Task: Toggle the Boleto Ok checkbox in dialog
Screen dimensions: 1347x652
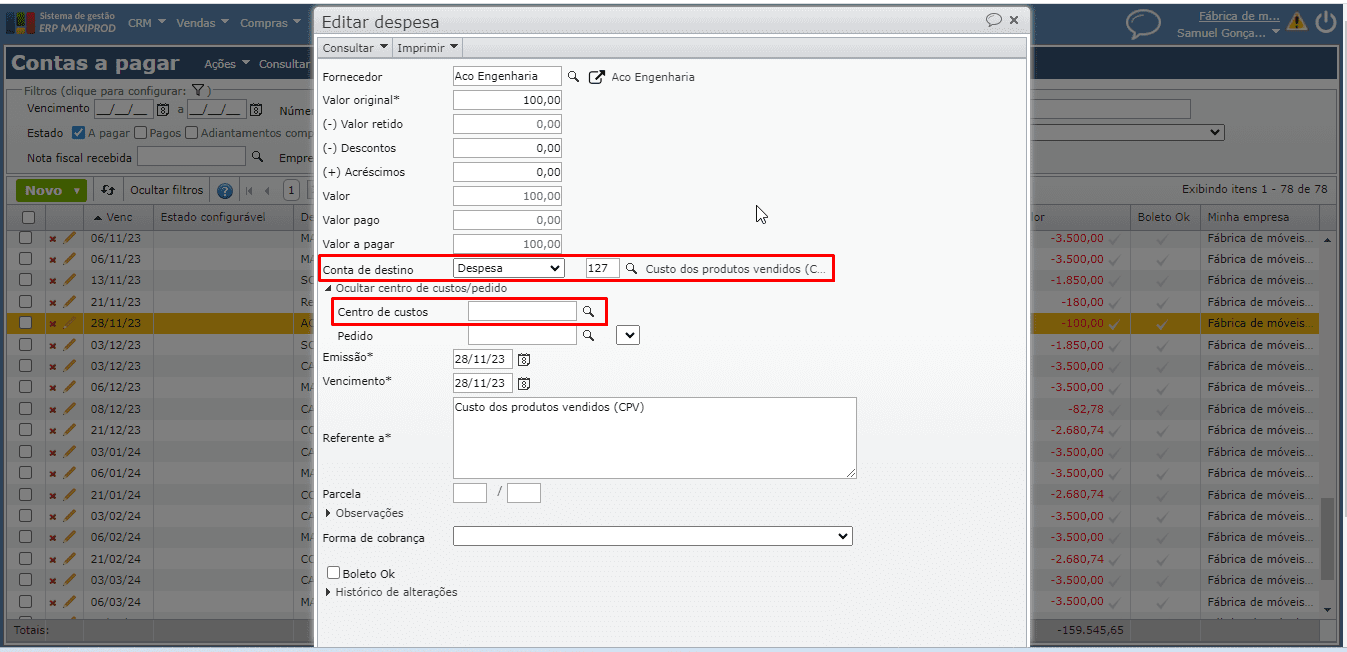Action: pos(334,573)
